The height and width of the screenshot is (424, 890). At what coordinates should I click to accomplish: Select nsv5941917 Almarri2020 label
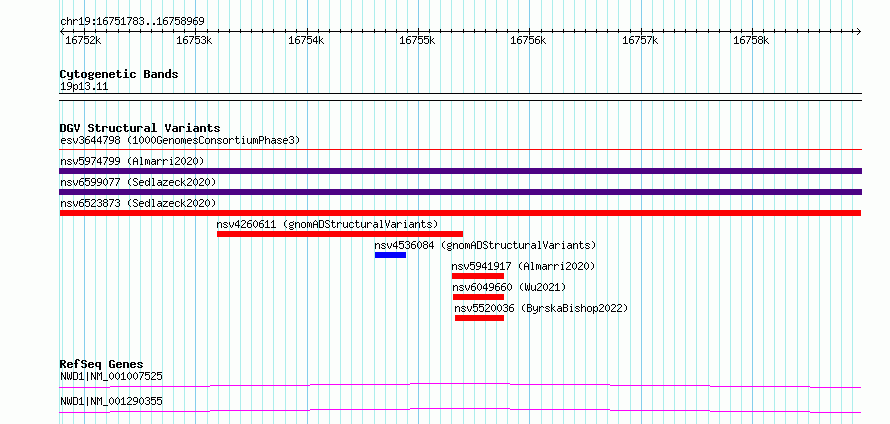tap(523, 266)
